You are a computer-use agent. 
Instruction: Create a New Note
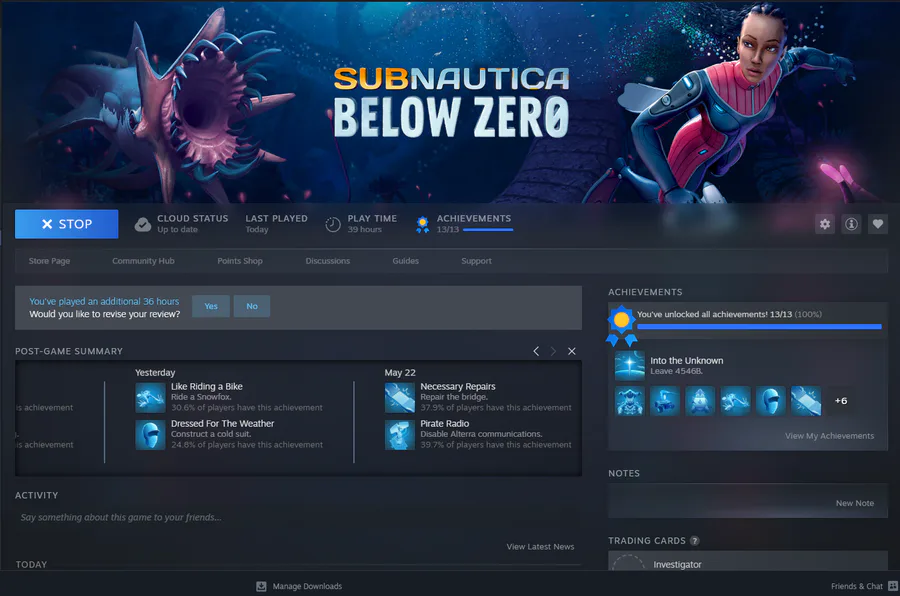coord(855,503)
